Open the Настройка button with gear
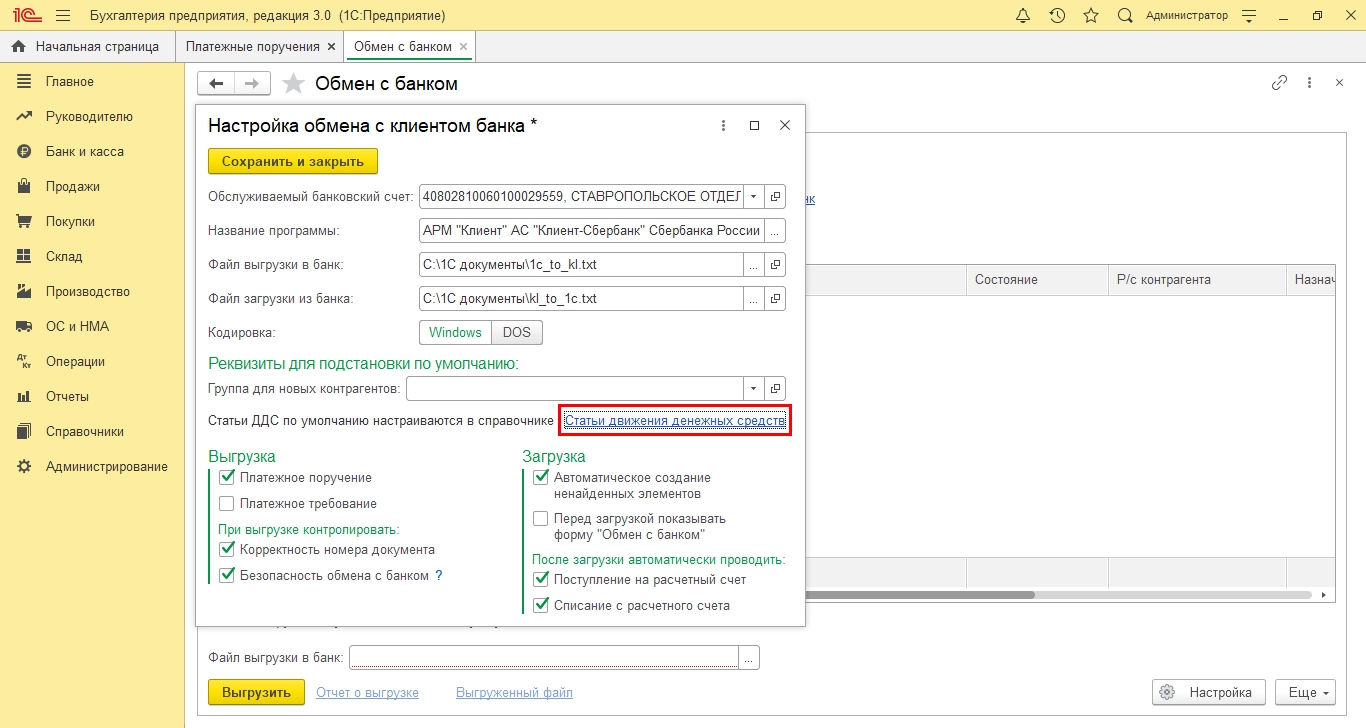 click(1209, 692)
